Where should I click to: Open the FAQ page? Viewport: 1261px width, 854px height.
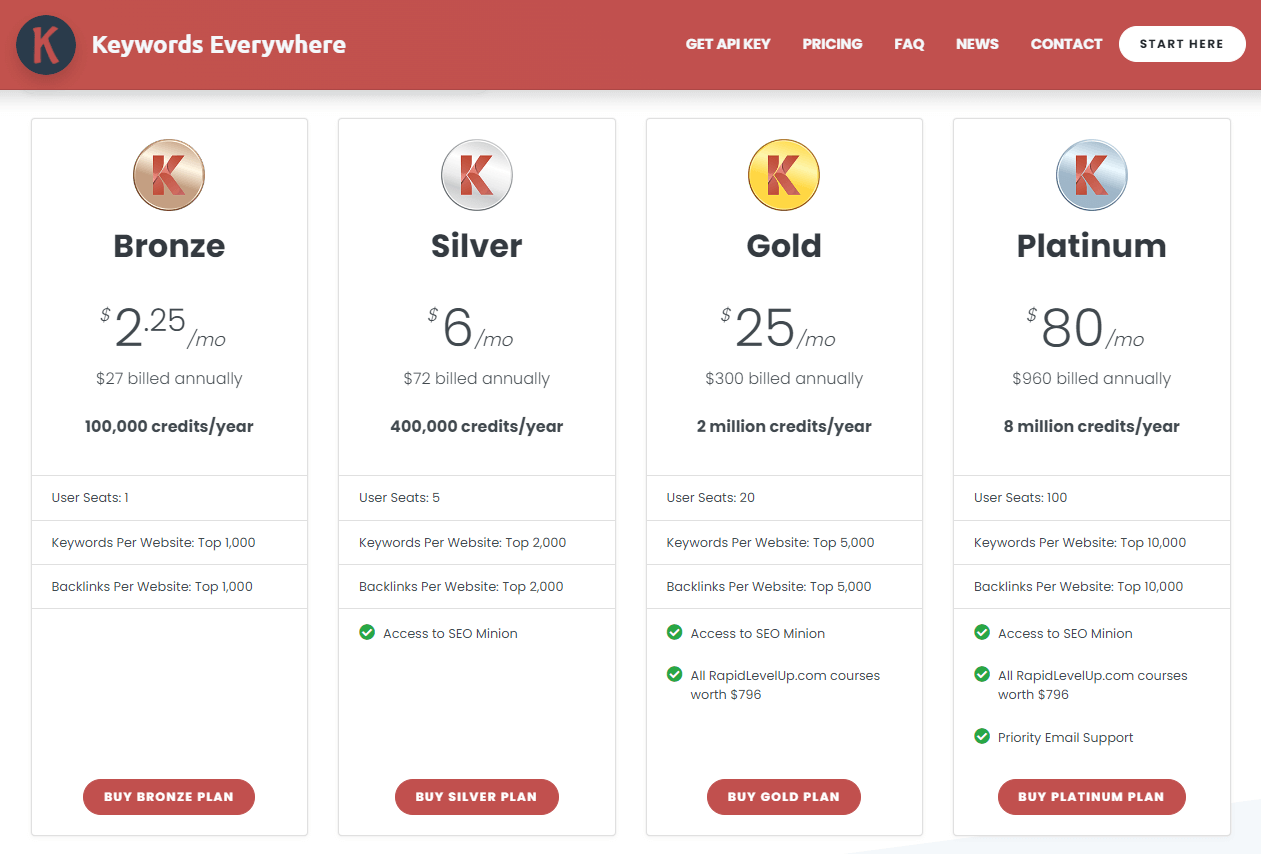[909, 44]
